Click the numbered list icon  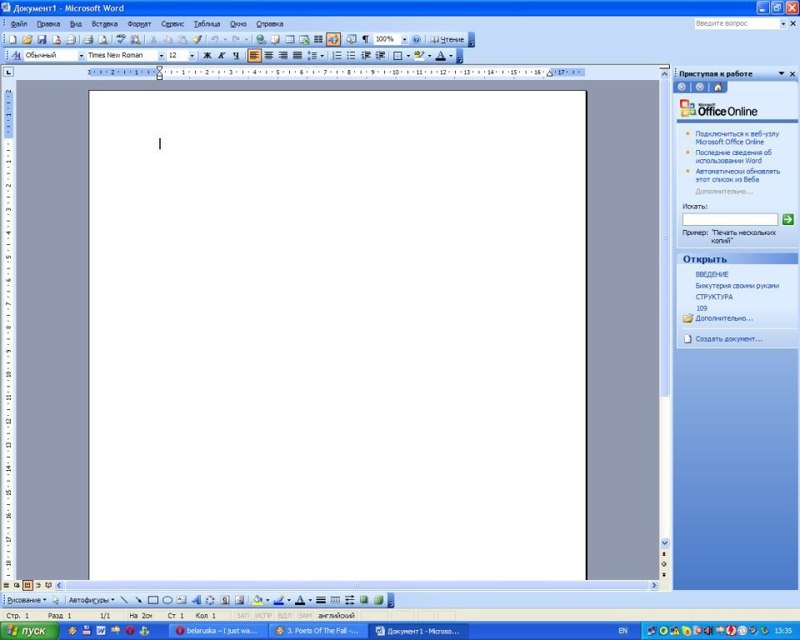[x=335, y=56]
